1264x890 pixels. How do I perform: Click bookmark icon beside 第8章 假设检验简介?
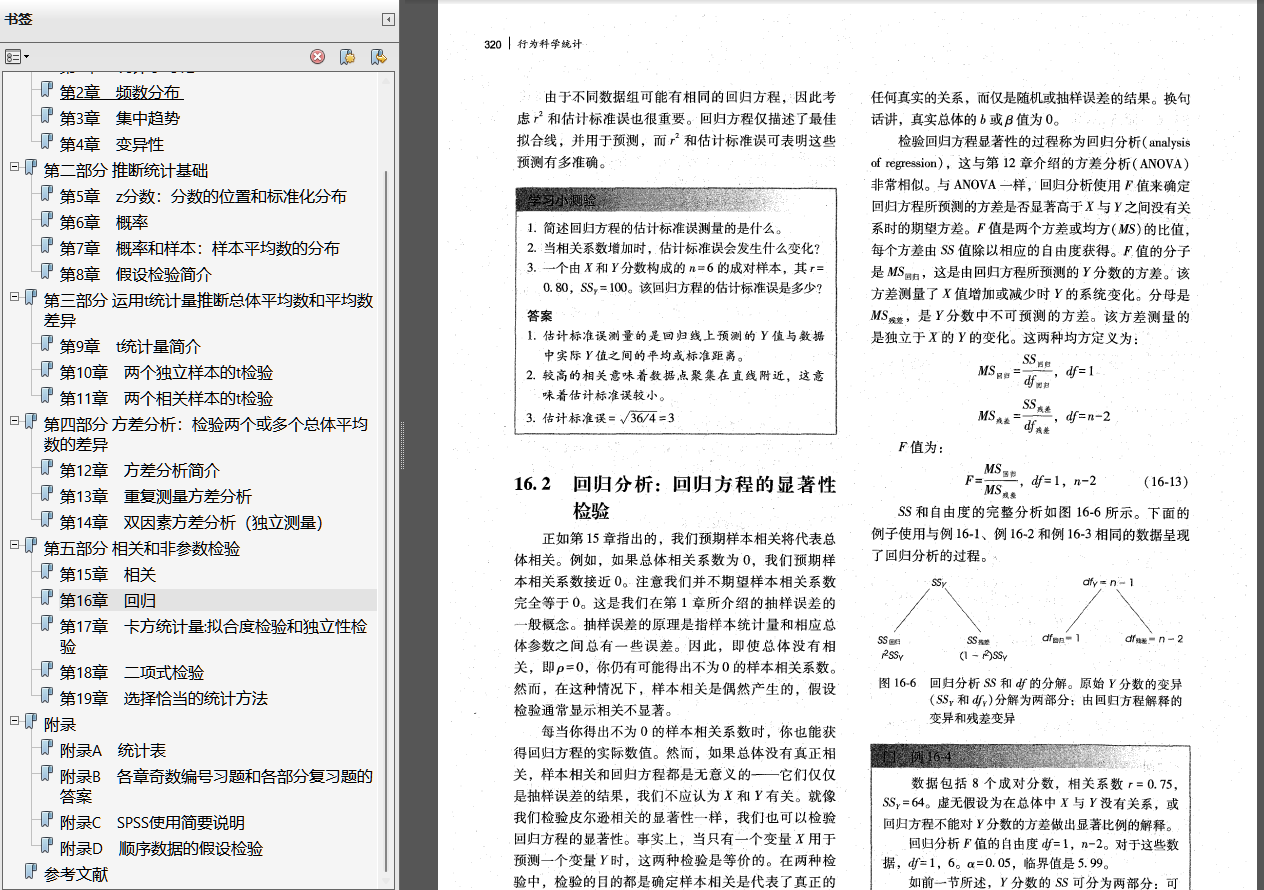[x=47, y=273]
